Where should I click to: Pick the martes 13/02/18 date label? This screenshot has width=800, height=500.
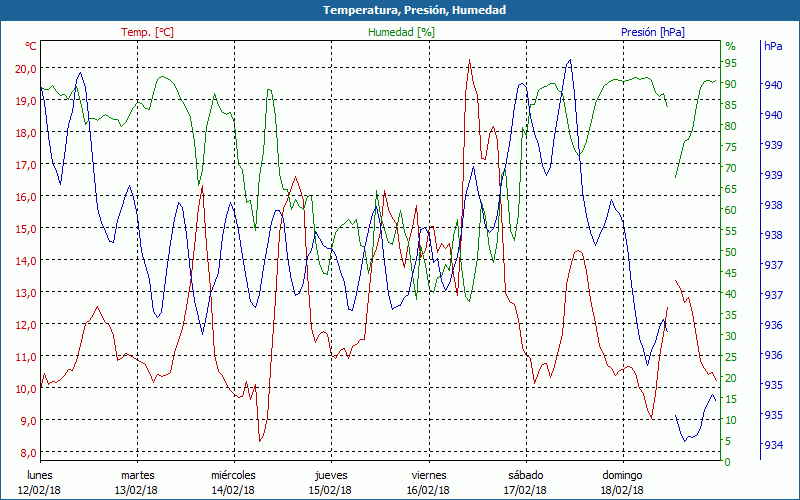point(137,482)
